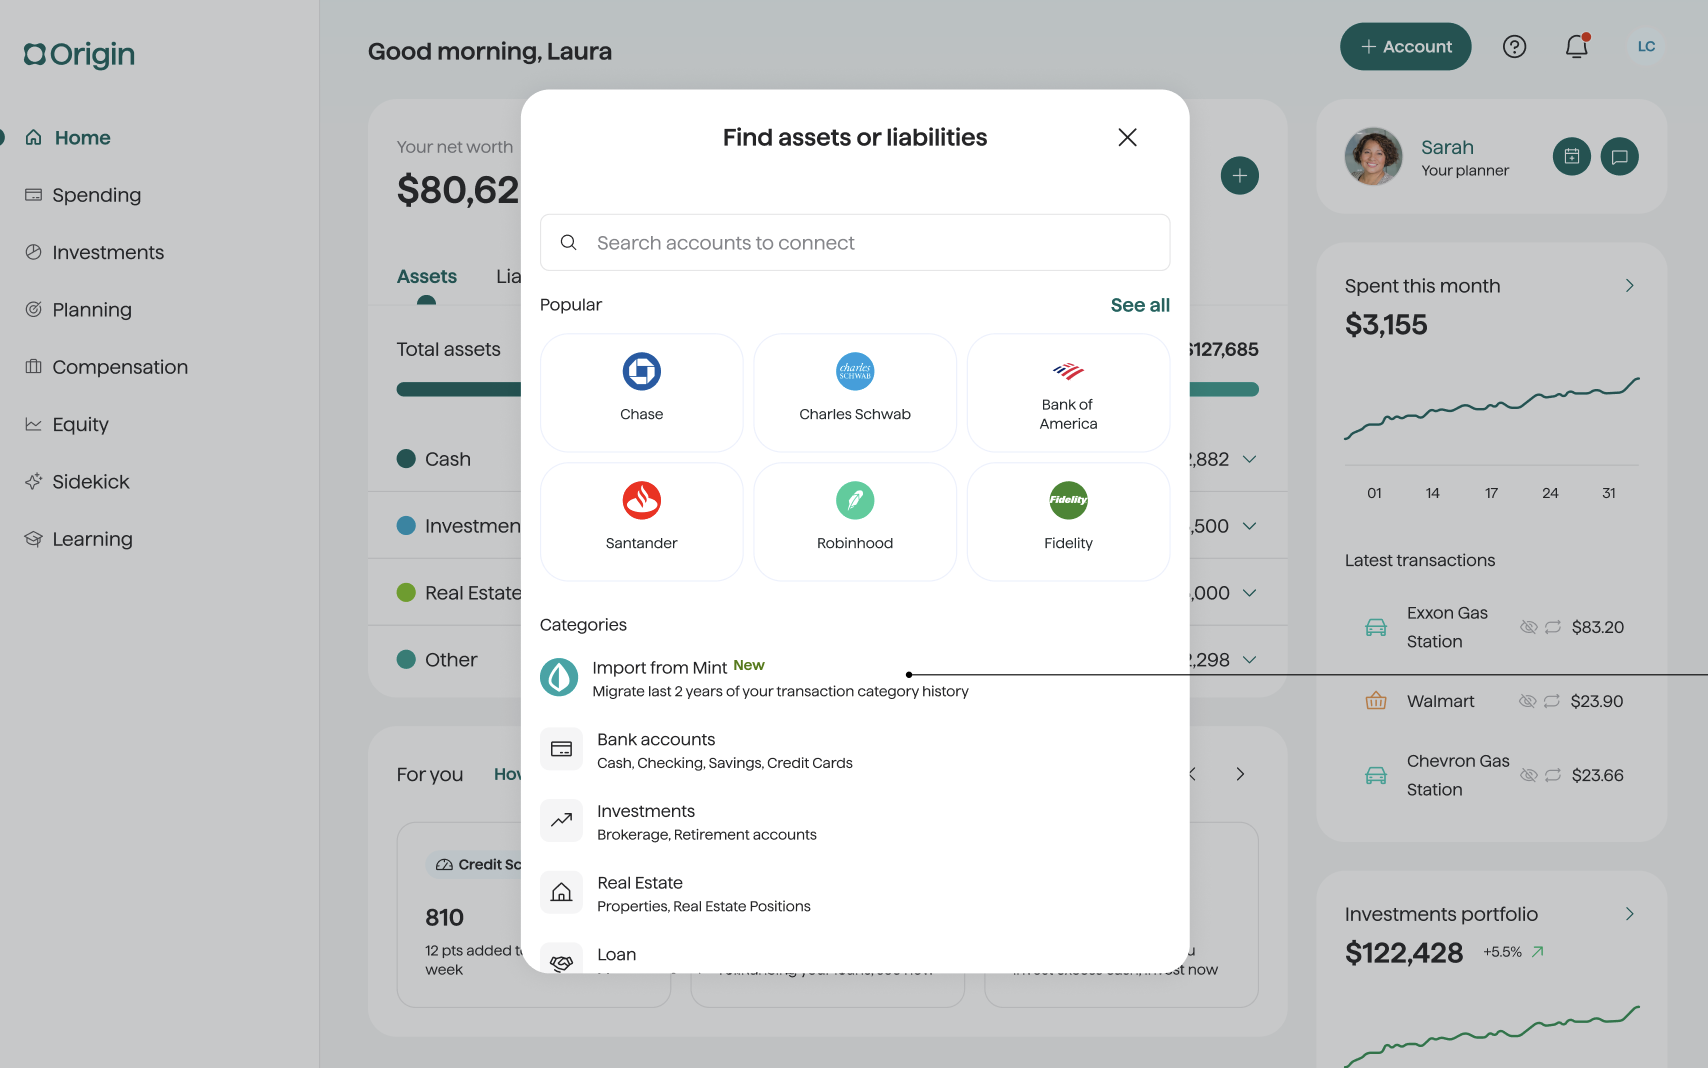This screenshot has height=1068, width=1708.
Task: Click the Chase bank logo tile
Action: [641, 392]
